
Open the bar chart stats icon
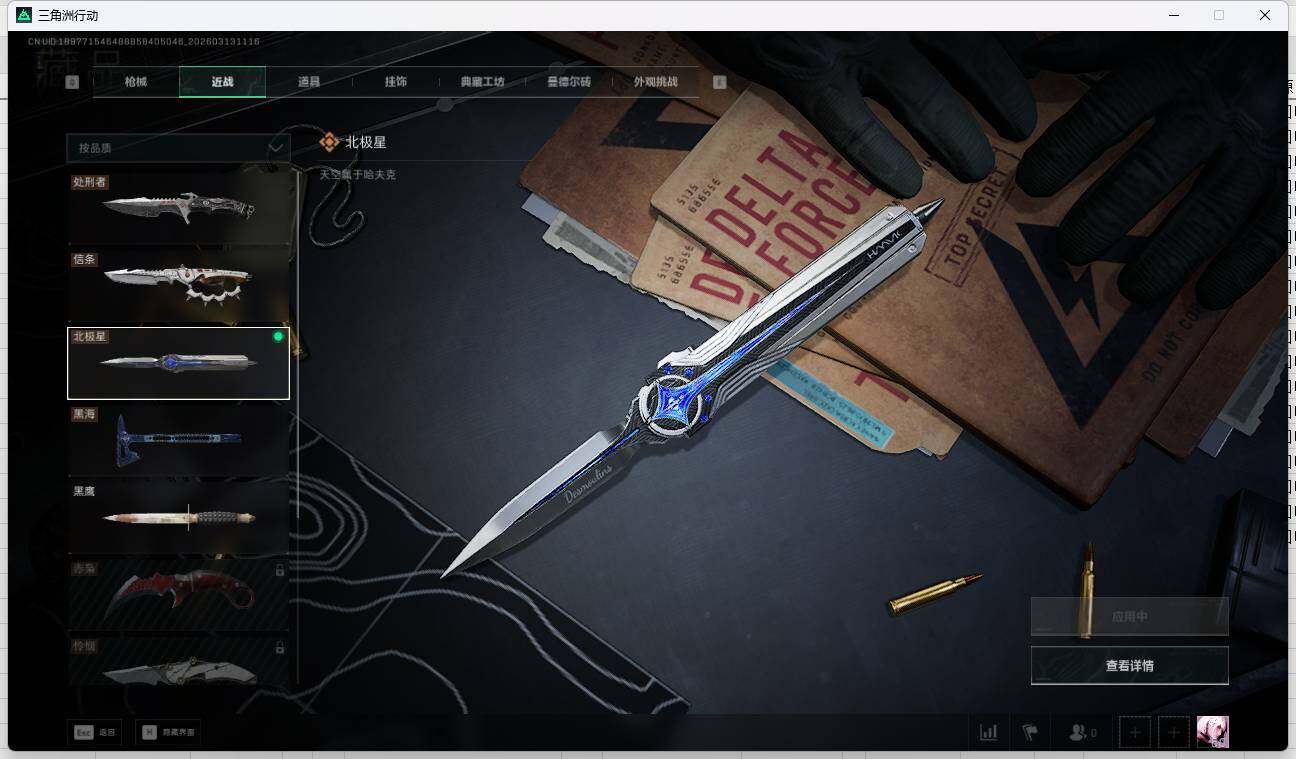pyautogui.click(x=988, y=732)
